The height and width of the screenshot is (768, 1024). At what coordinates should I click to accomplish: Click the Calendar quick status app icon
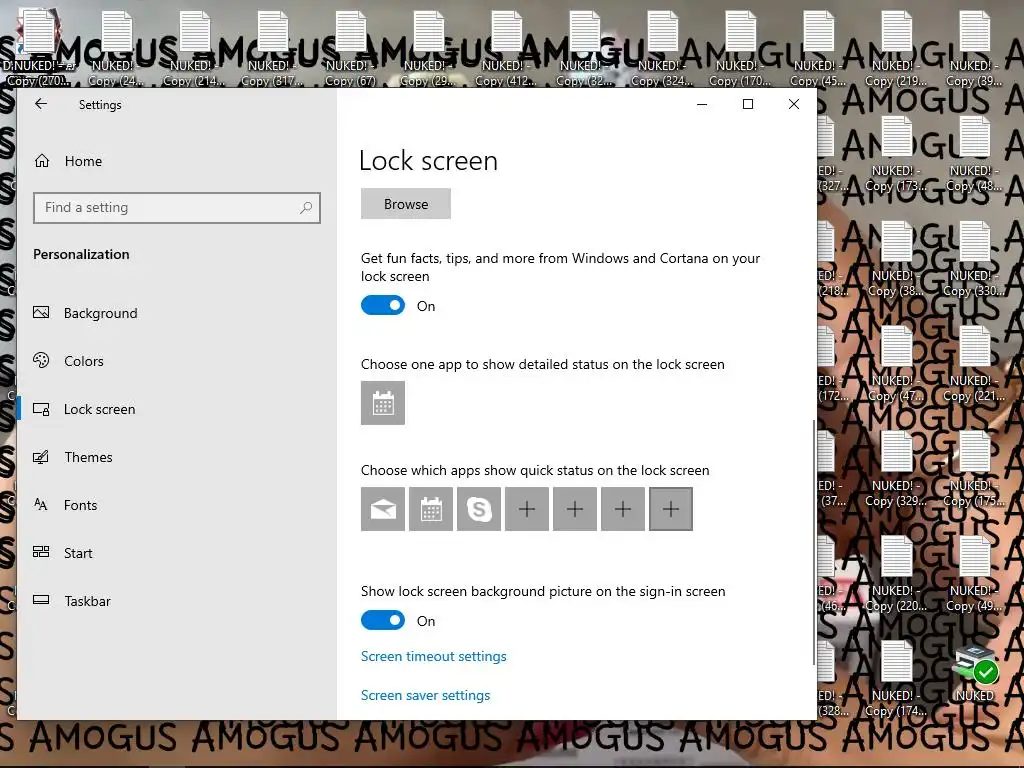431,509
